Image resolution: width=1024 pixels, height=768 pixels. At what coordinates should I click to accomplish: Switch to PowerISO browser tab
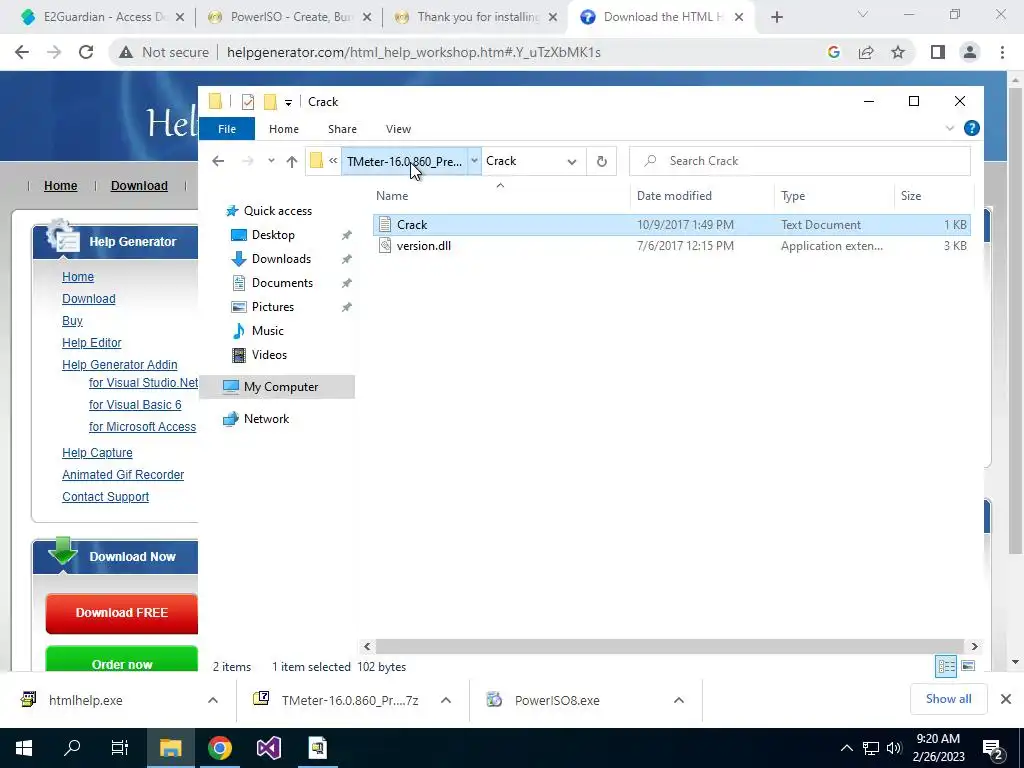pyautogui.click(x=289, y=17)
